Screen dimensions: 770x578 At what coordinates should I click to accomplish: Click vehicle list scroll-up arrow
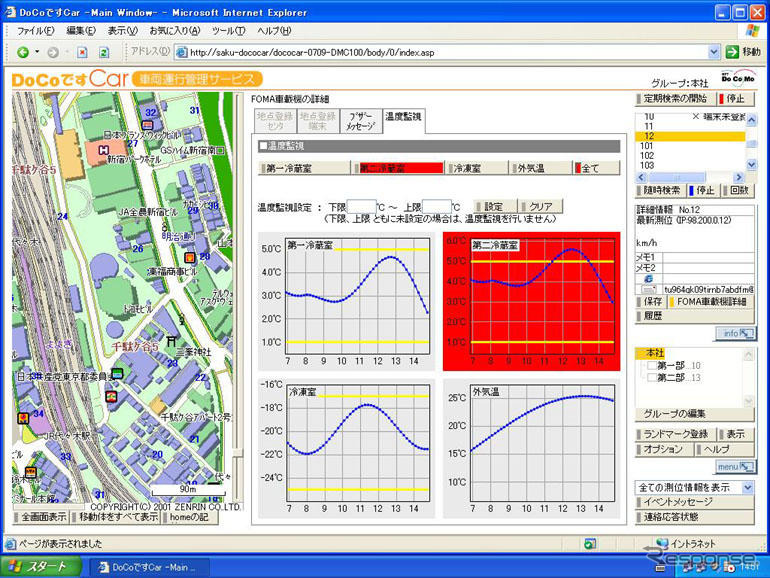click(x=751, y=119)
